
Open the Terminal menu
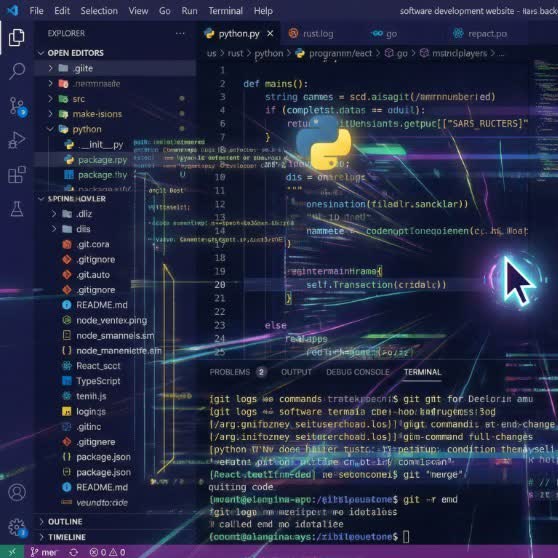coord(226,11)
